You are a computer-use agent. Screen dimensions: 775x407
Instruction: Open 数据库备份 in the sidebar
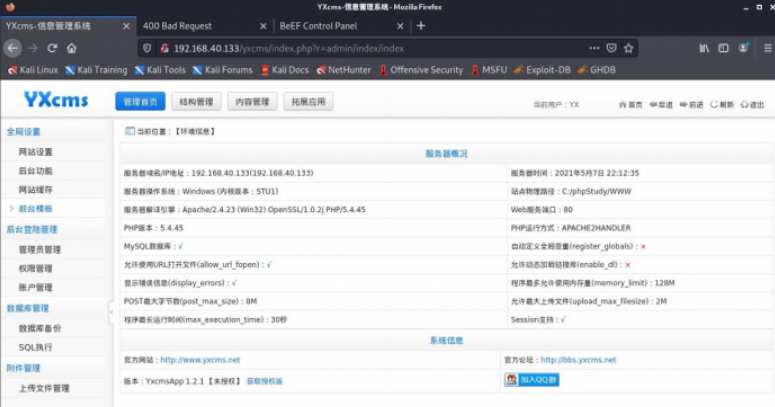pos(40,328)
